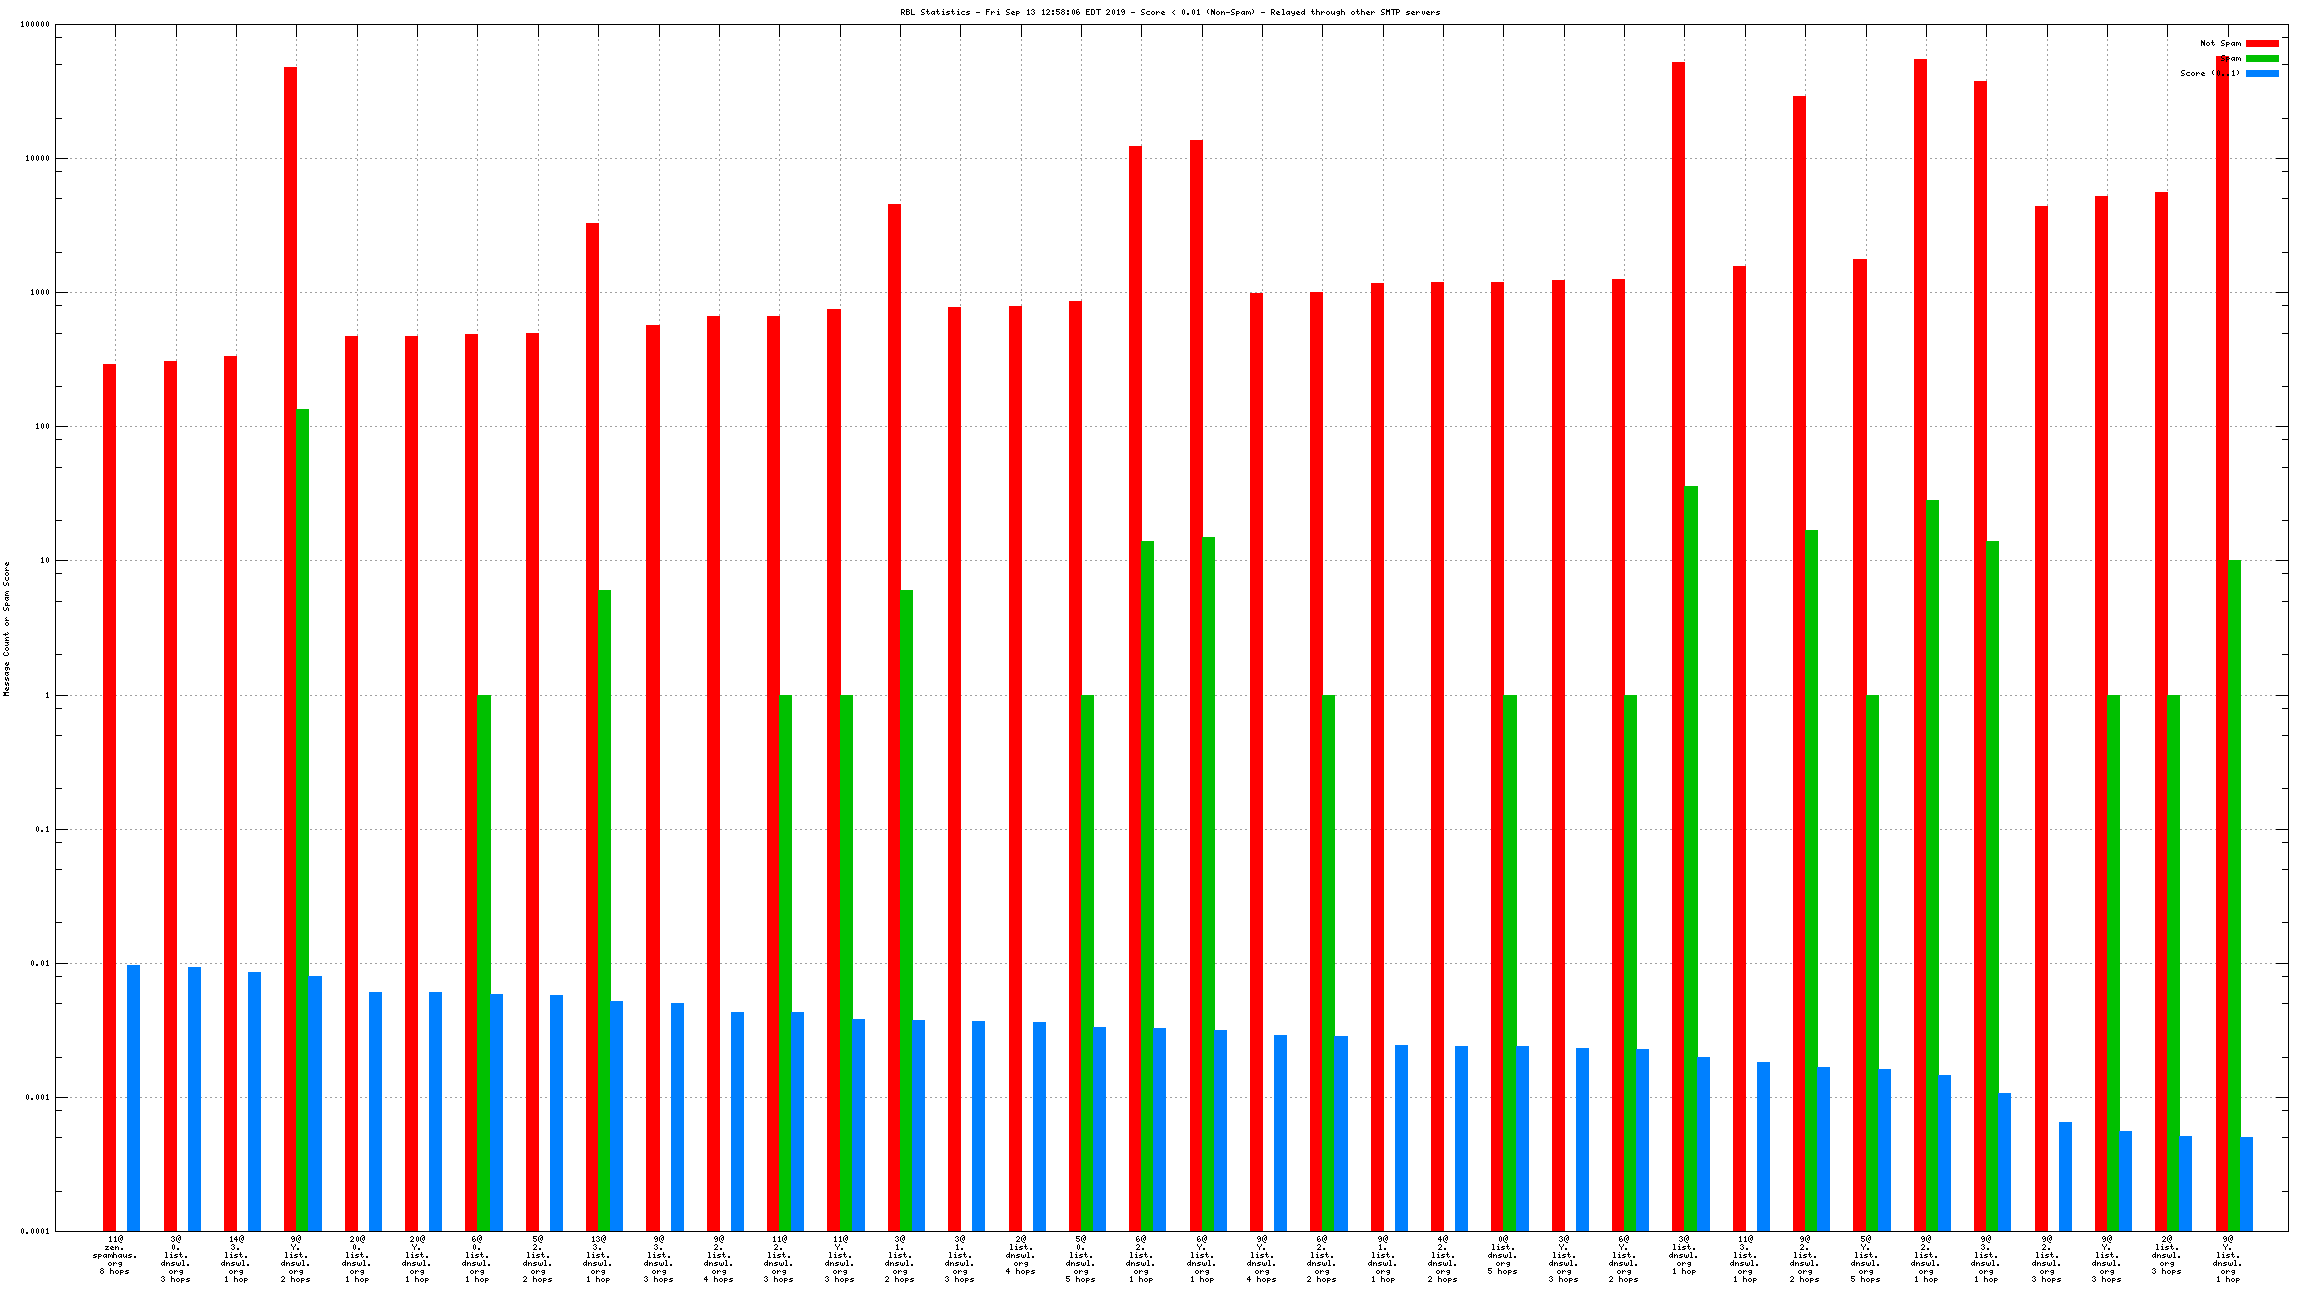
Task: Select the zen.spamhaus.org 8 hops axis label
Action: [x=115, y=1255]
